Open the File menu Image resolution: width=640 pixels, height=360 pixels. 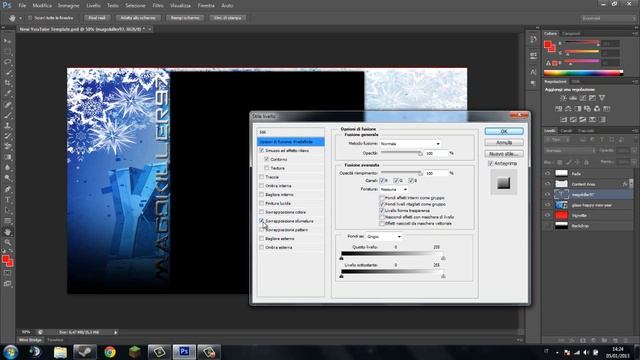[x=22, y=6]
